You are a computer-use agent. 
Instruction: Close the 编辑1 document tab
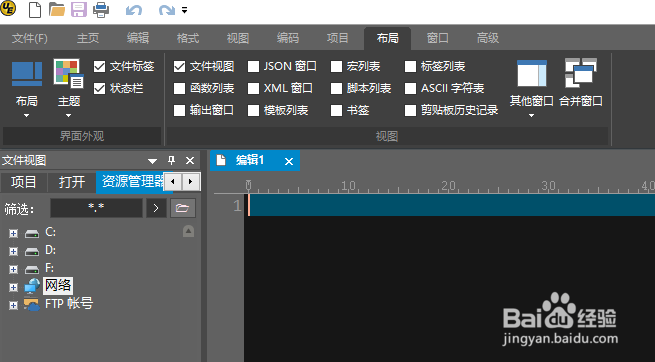pos(289,162)
